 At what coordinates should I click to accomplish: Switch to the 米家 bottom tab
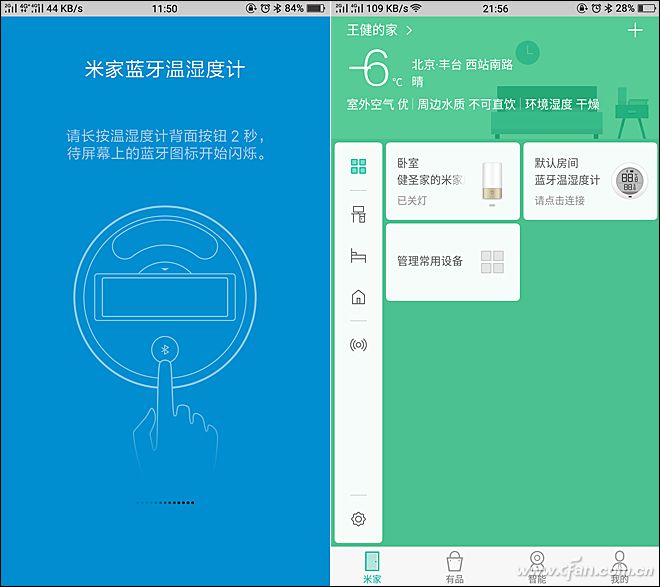pyautogui.click(x=372, y=567)
